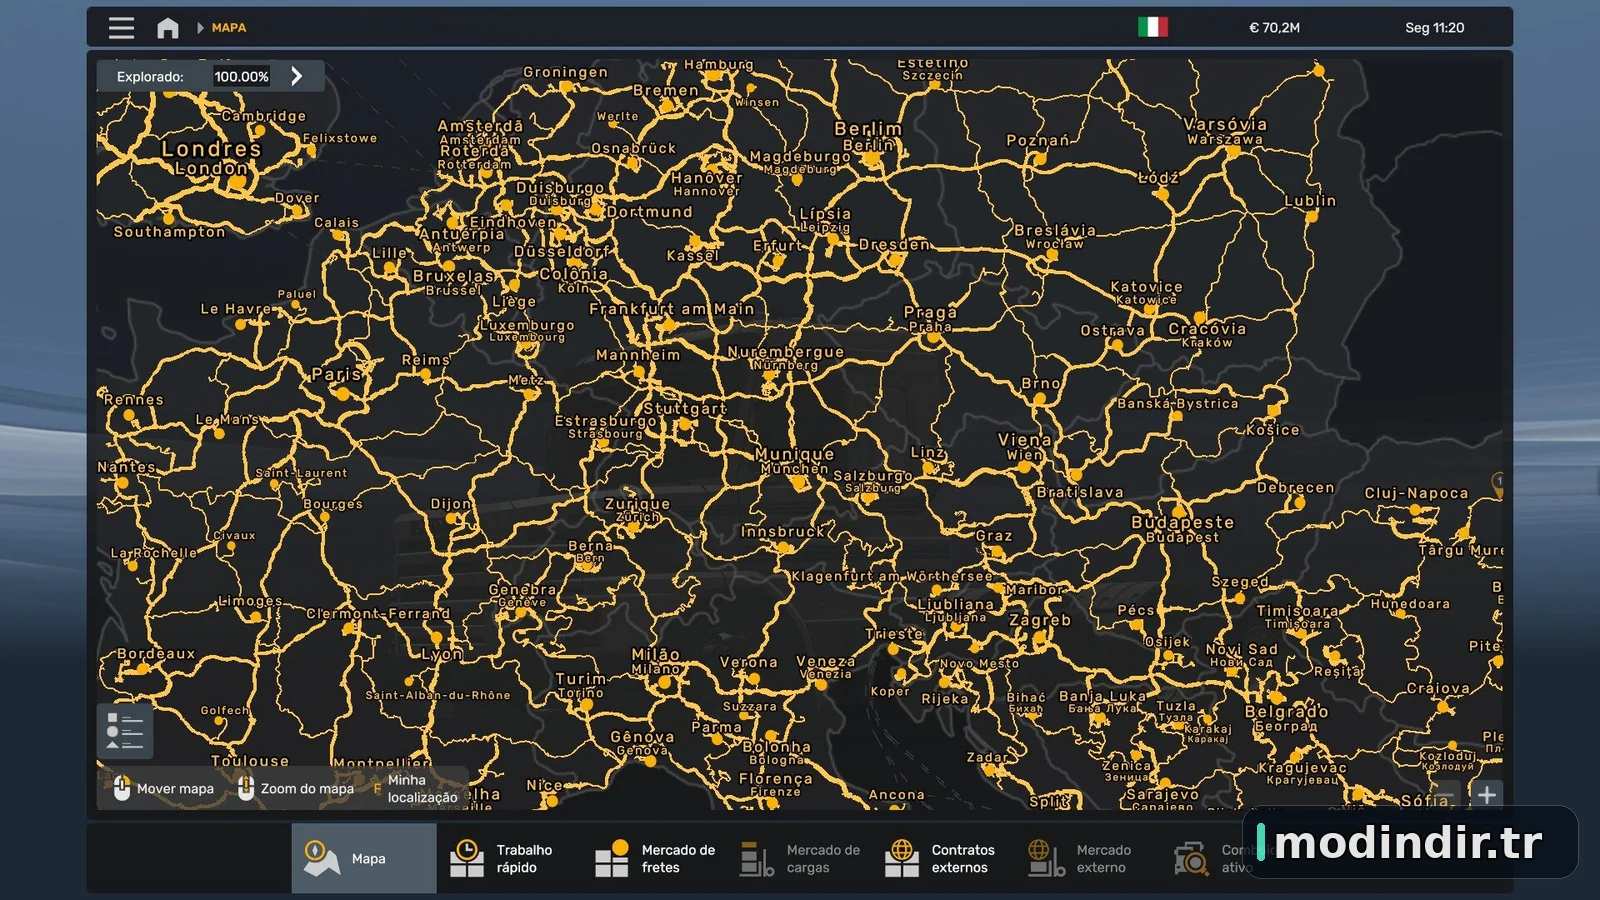Click the Sarajevo city label
Screen dimensions: 1600x900
pos(1162,794)
